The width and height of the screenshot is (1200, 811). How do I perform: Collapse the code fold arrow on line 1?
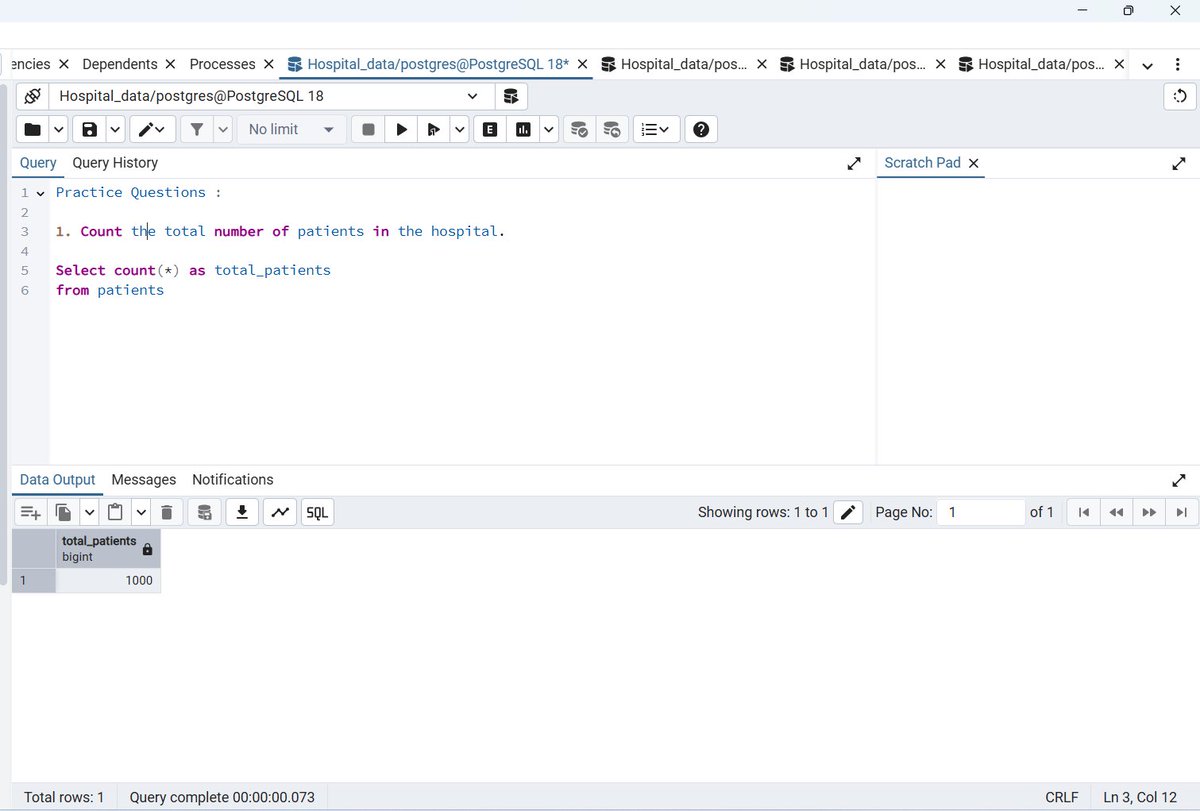tap(41, 193)
